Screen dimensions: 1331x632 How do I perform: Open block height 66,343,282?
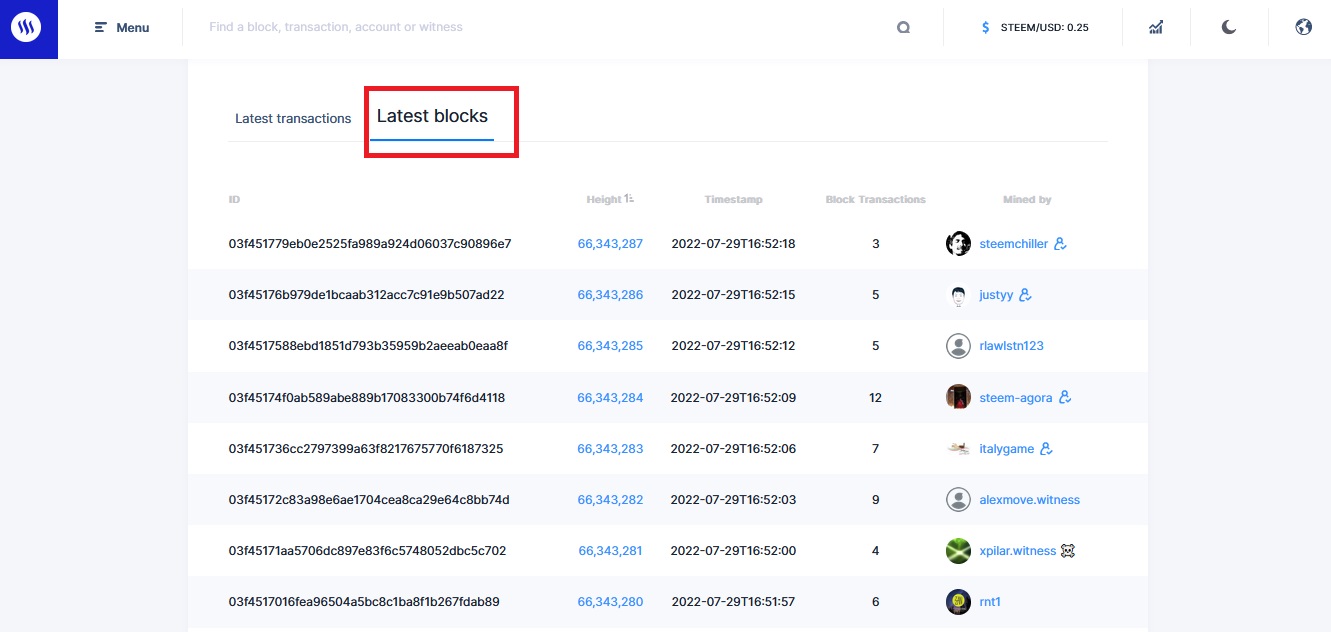(610, 500)
